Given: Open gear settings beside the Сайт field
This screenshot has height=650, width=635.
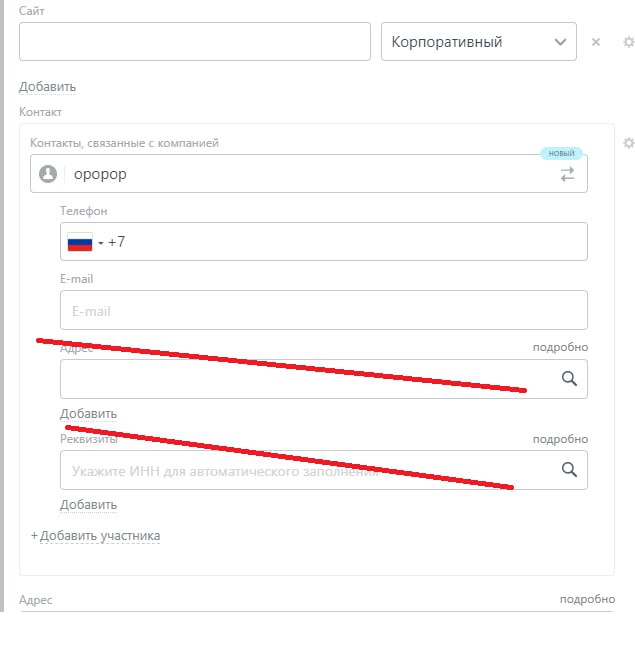Looking at the screenshot, I should (628, 42).
